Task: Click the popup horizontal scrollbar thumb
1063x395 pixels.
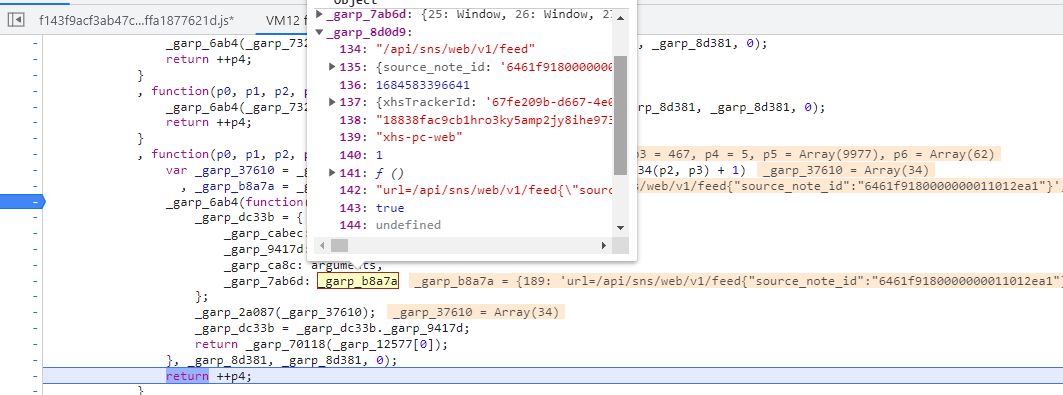Action: coord(339,245)
